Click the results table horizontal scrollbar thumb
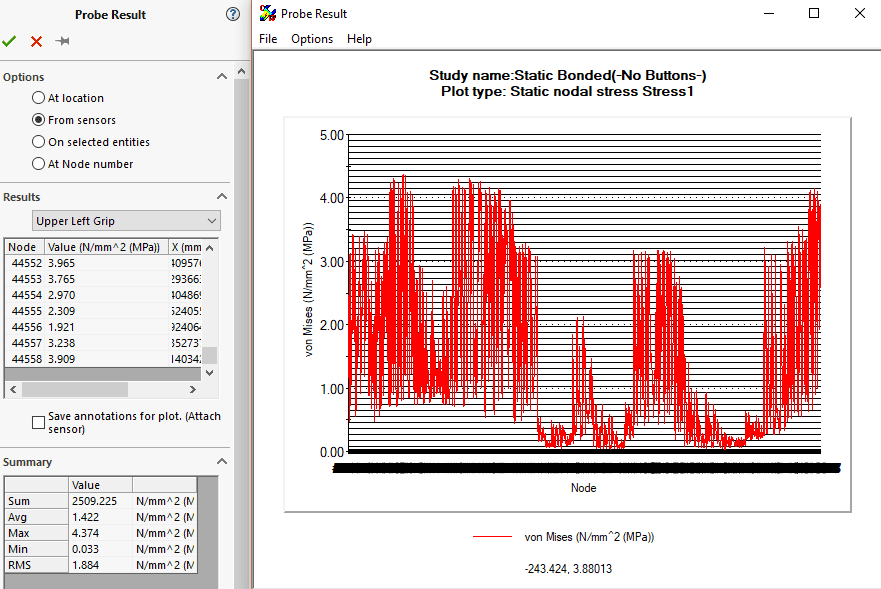 (75, 389)
